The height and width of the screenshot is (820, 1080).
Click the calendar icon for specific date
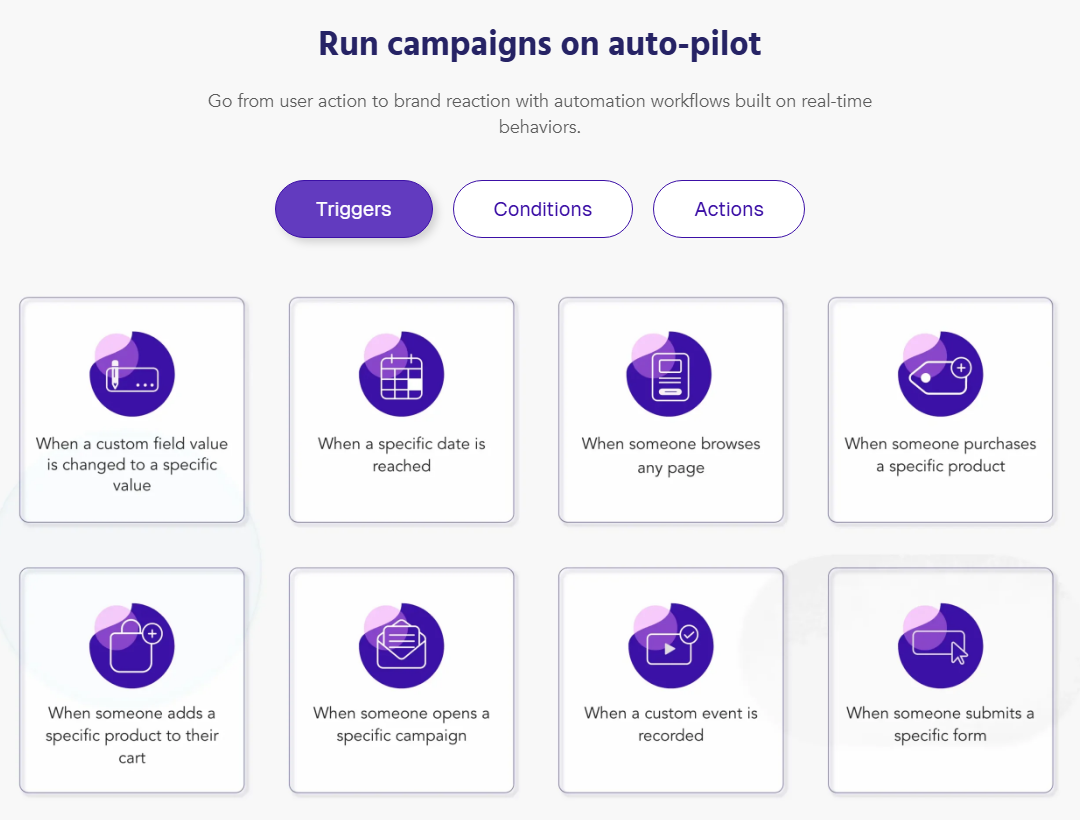402,374
